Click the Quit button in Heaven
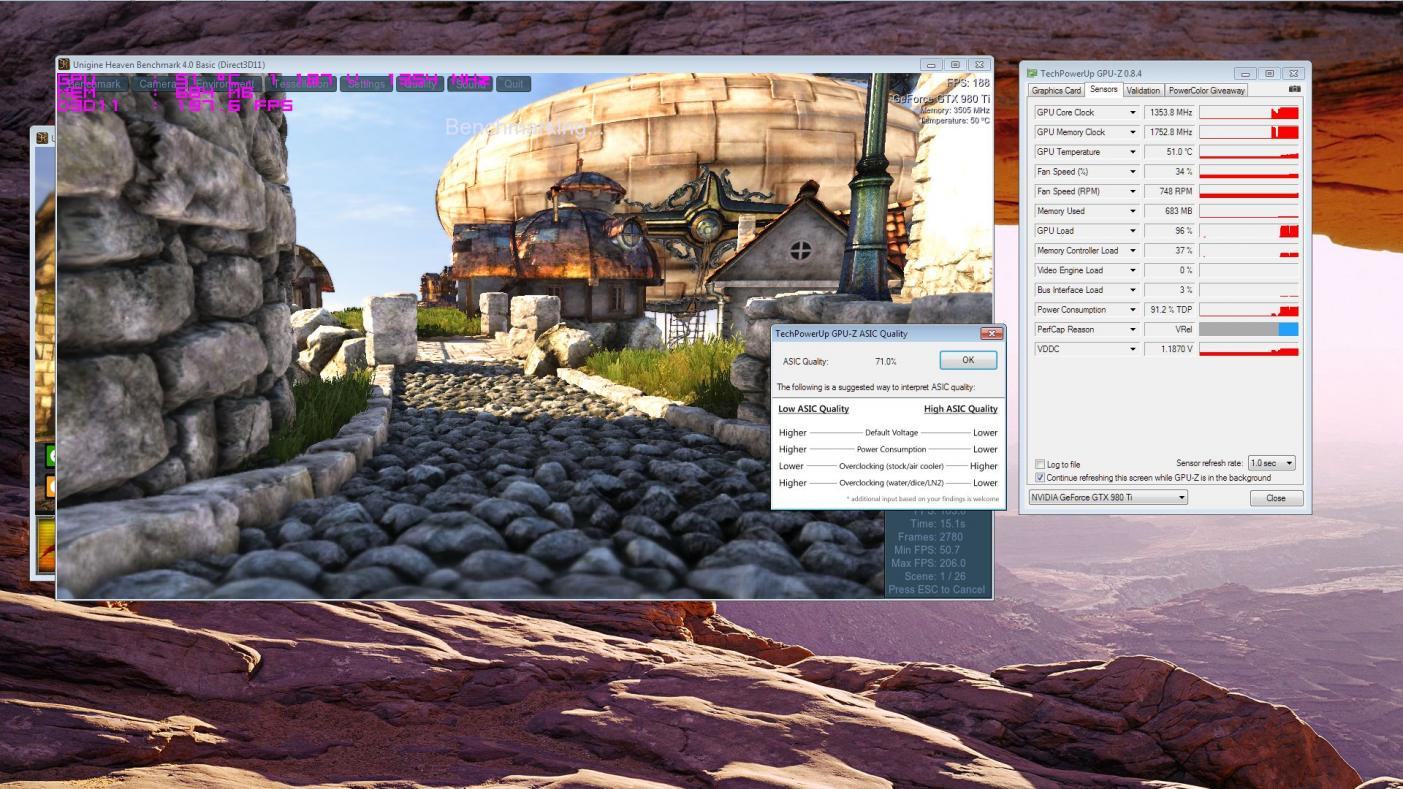The height and width of the screenshot is (789, 1403). pos(514,84)
